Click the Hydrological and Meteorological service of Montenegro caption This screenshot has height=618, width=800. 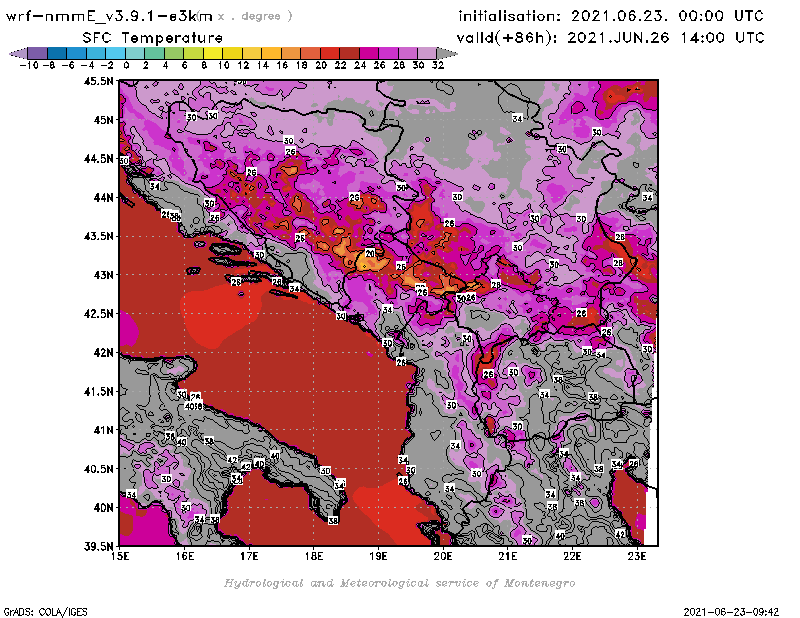[x=399, y=583]
